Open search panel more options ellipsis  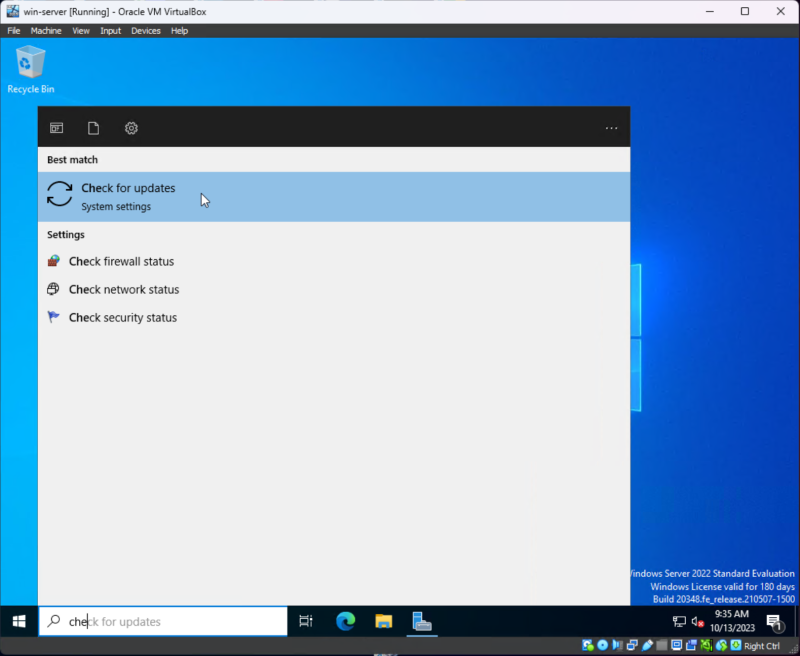coord(611,128)
